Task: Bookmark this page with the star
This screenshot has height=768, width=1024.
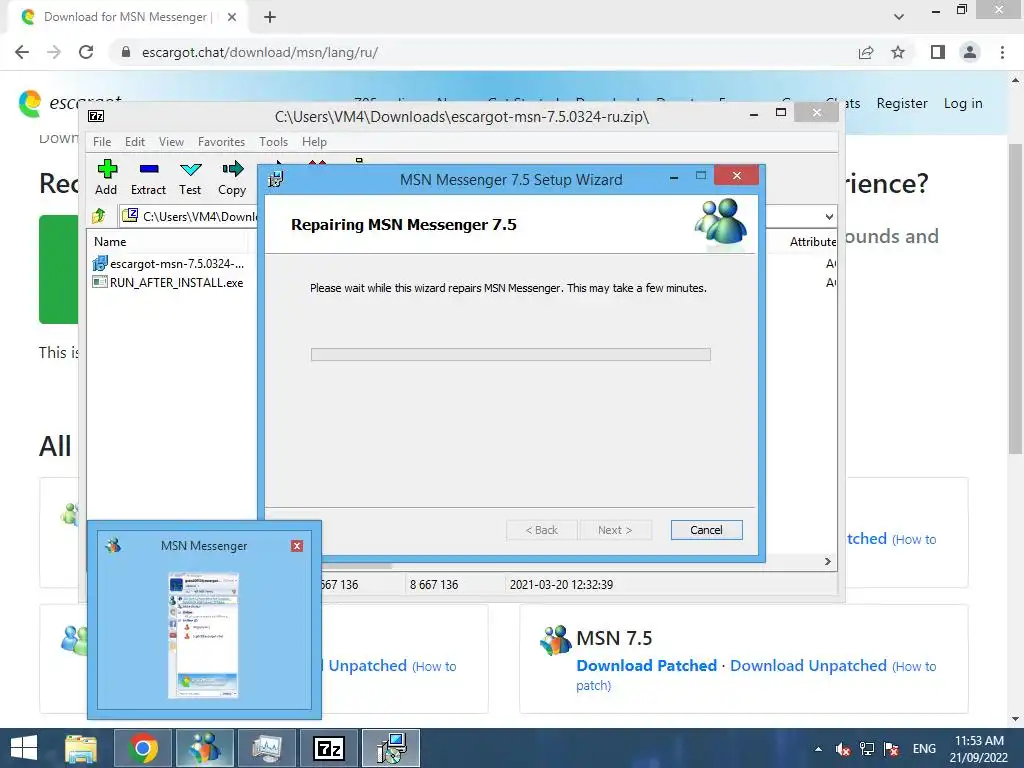Action: 898,52
